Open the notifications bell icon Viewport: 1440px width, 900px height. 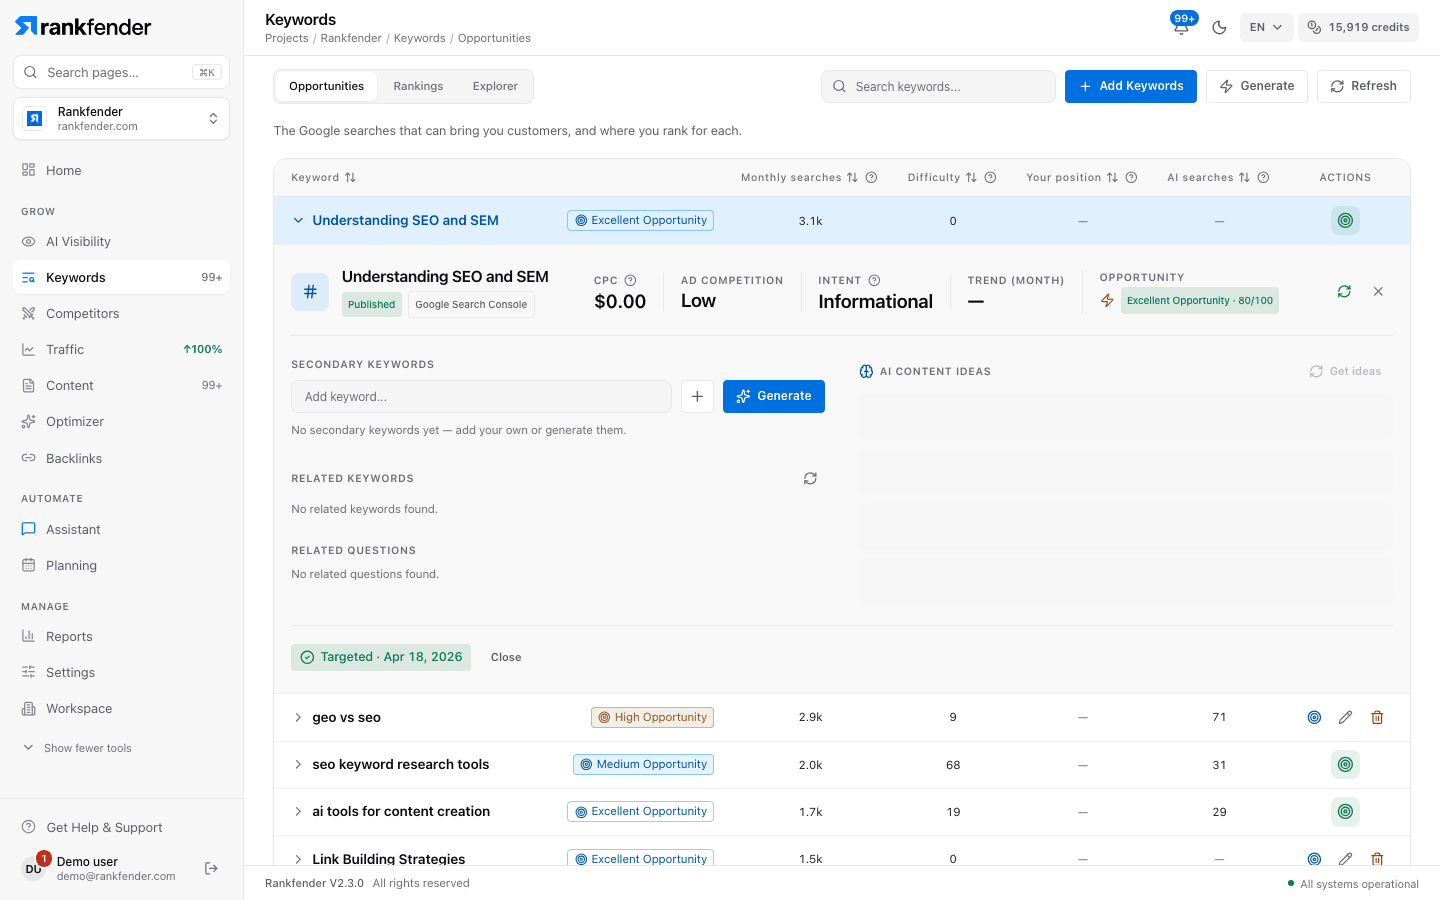pyautogui.click(x=1181, y=27)
